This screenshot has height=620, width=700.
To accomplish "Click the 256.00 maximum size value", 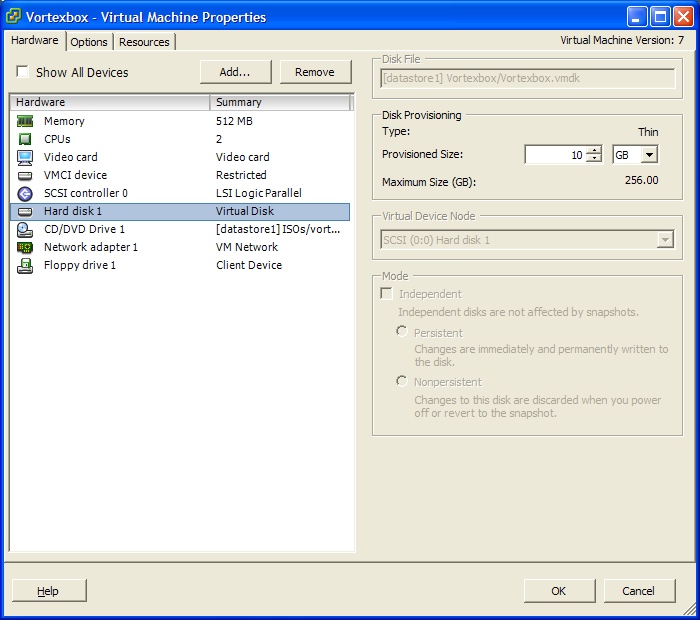I will point(642,180).
